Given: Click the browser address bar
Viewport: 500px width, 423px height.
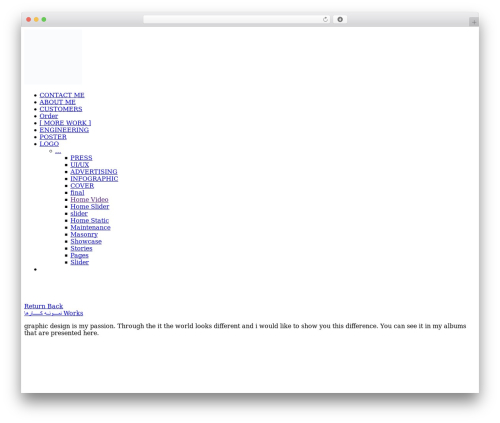Looking at the screenshot, I should coord(237,19).
